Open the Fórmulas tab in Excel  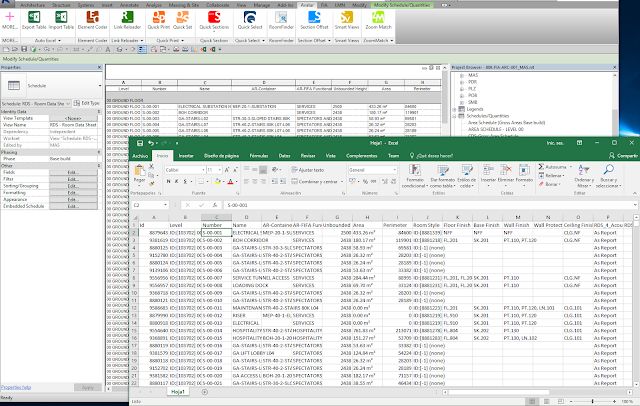(259, 156)
